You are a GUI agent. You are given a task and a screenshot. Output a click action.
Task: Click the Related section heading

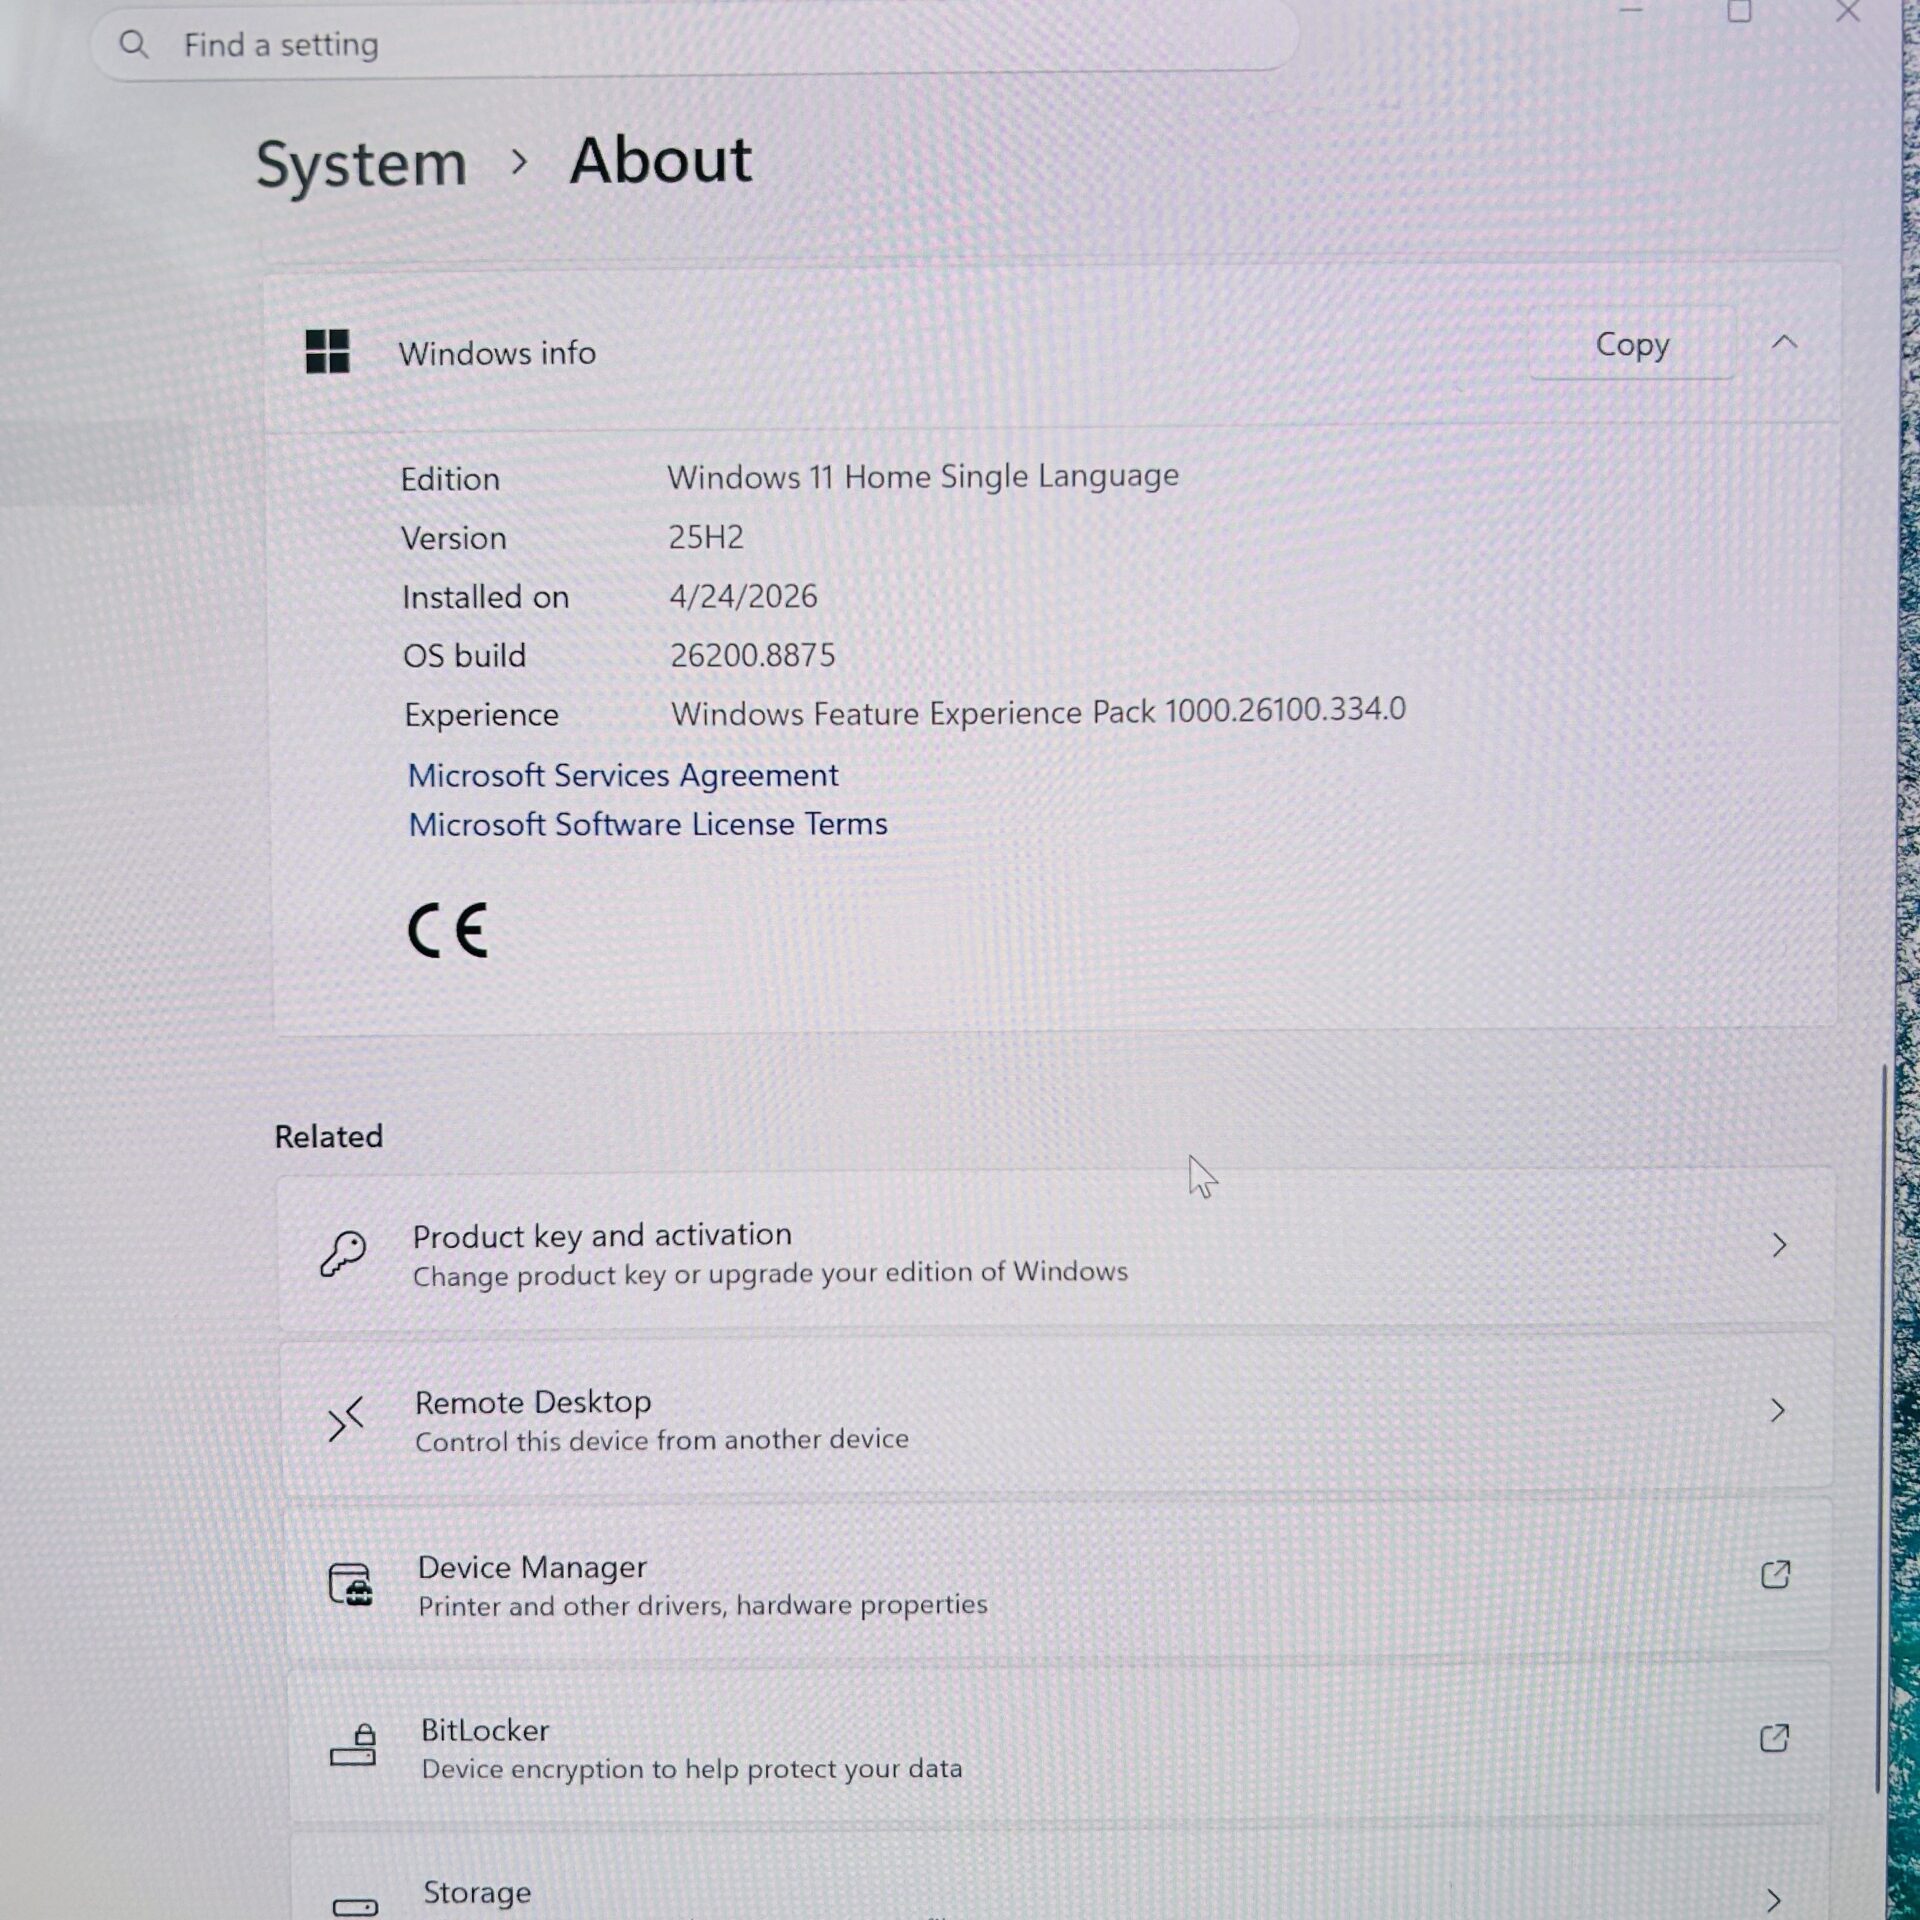[x=329, y=1136]
